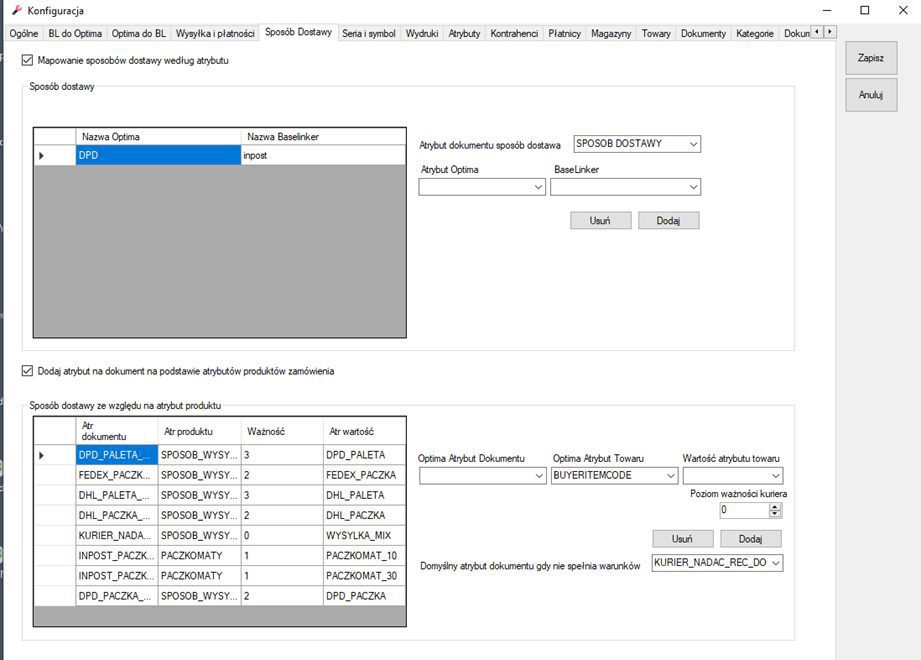Click the Konfiguracja wrench icon in title bar
Screen dimensions: 921x660
17,10
